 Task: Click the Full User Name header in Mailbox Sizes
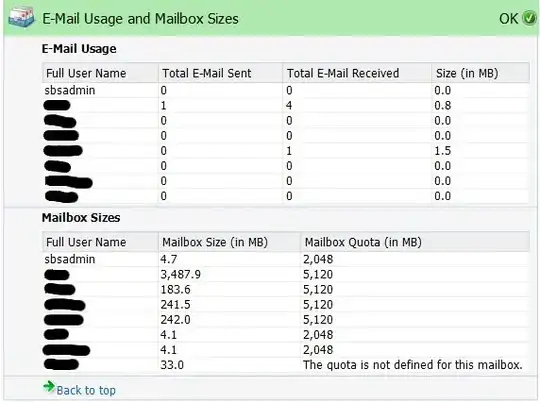pyautogui.click(x=86, y=242)
